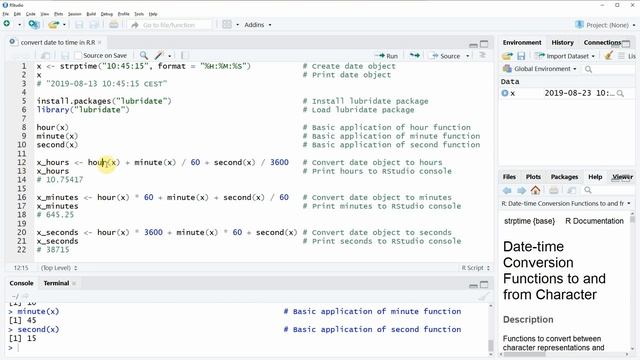Switch to the Help tab
Image resolution: width=640 pixels, height=360 pixels.
coord(595,177)
